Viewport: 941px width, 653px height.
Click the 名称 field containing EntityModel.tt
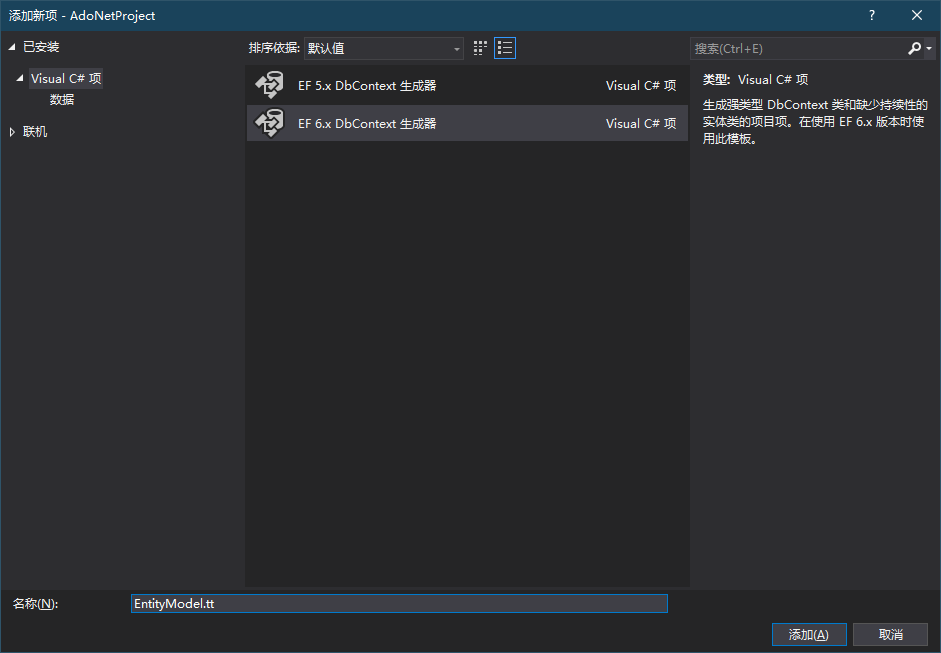(400, 604)
